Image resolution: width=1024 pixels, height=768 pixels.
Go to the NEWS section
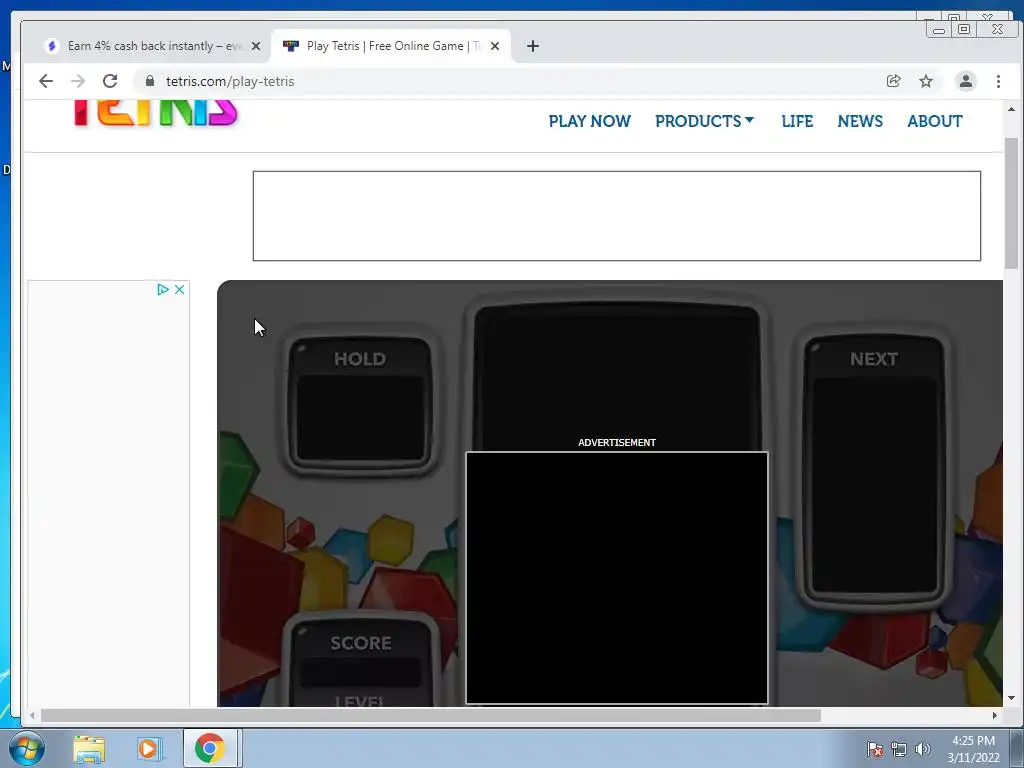[x=859, y=121]
